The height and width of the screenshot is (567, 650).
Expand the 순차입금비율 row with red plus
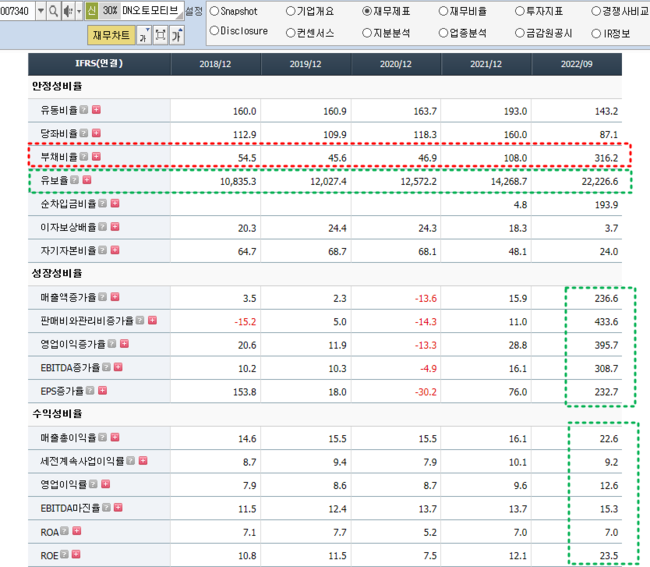pyautogui.click(x=115, y=204)
